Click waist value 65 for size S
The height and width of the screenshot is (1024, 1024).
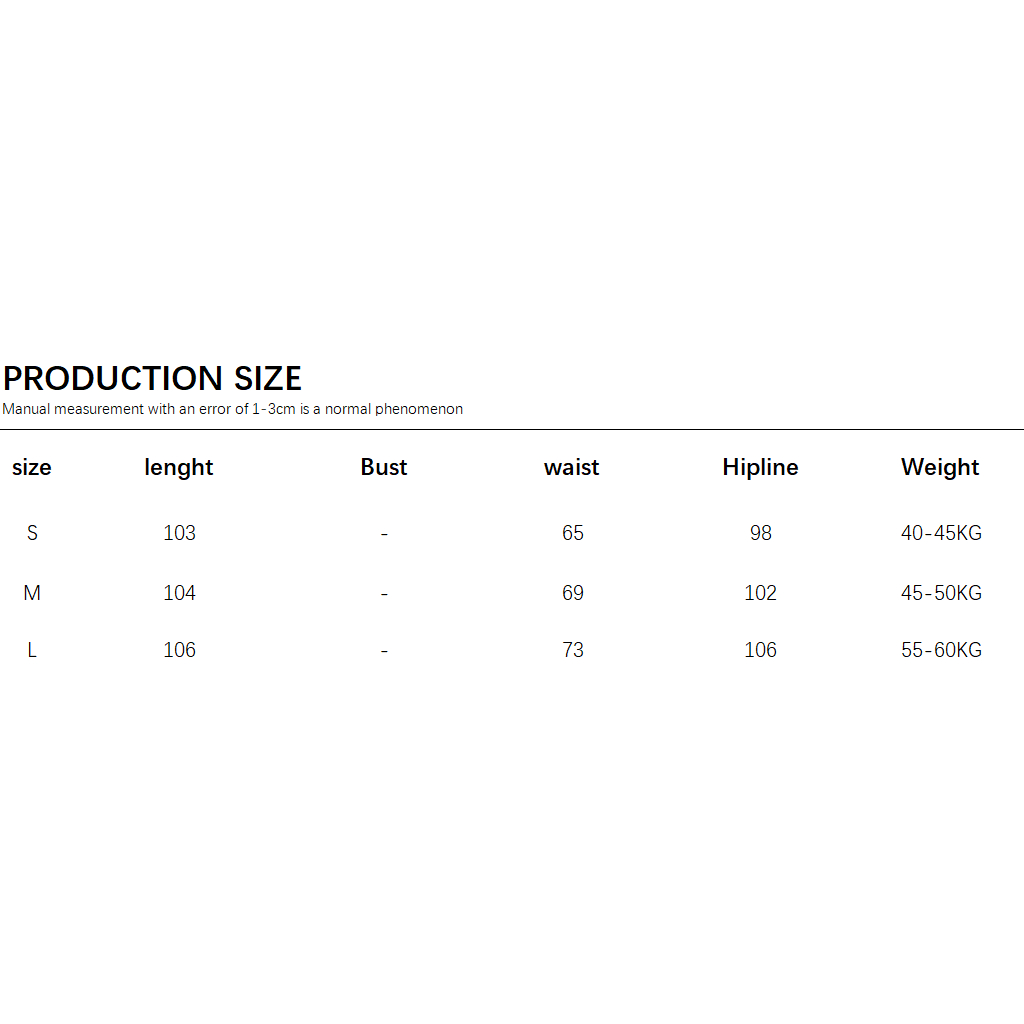click(x=573, y=533)
